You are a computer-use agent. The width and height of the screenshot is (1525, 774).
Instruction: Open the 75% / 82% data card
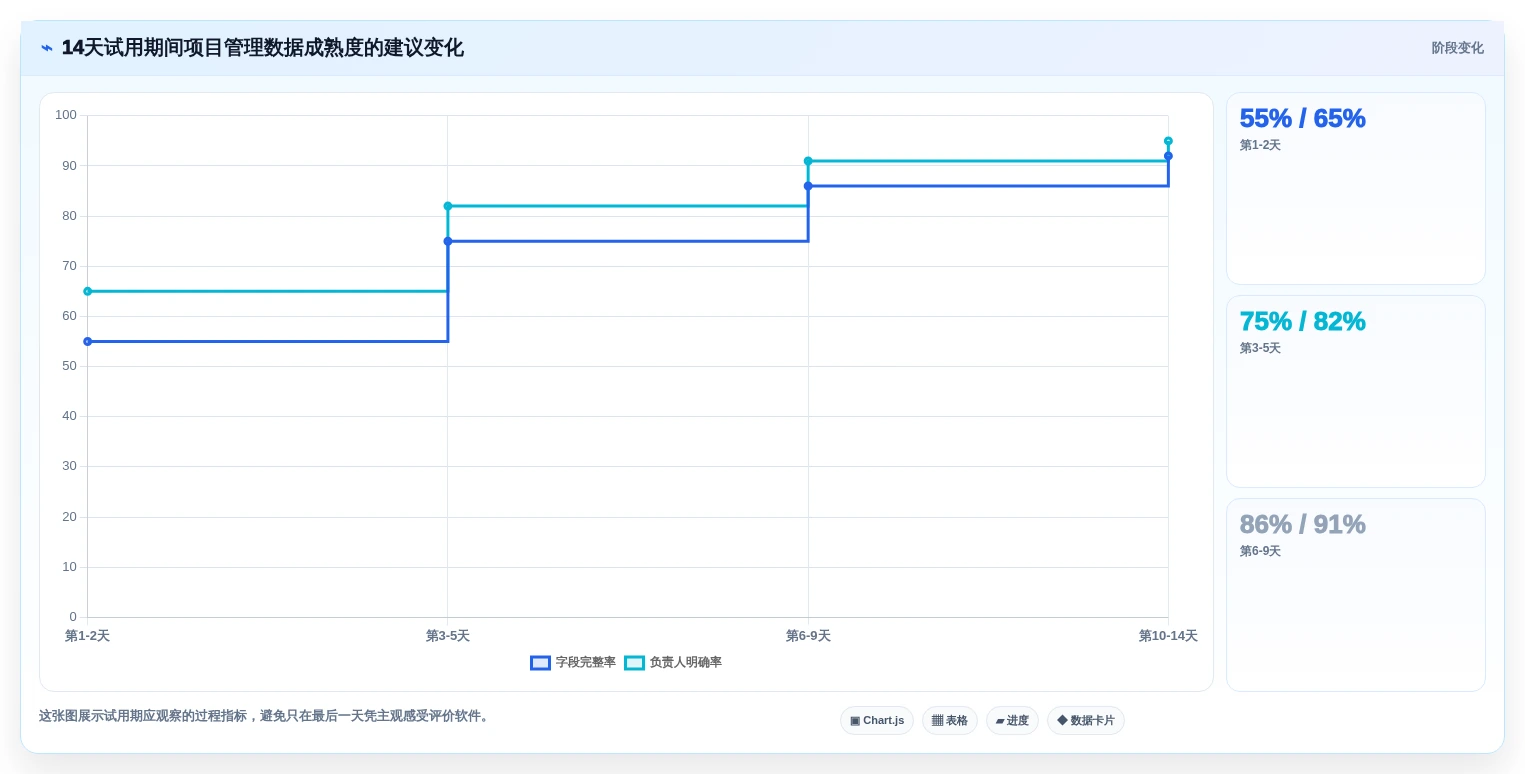pyautogui.click(x=1355, y=391)
